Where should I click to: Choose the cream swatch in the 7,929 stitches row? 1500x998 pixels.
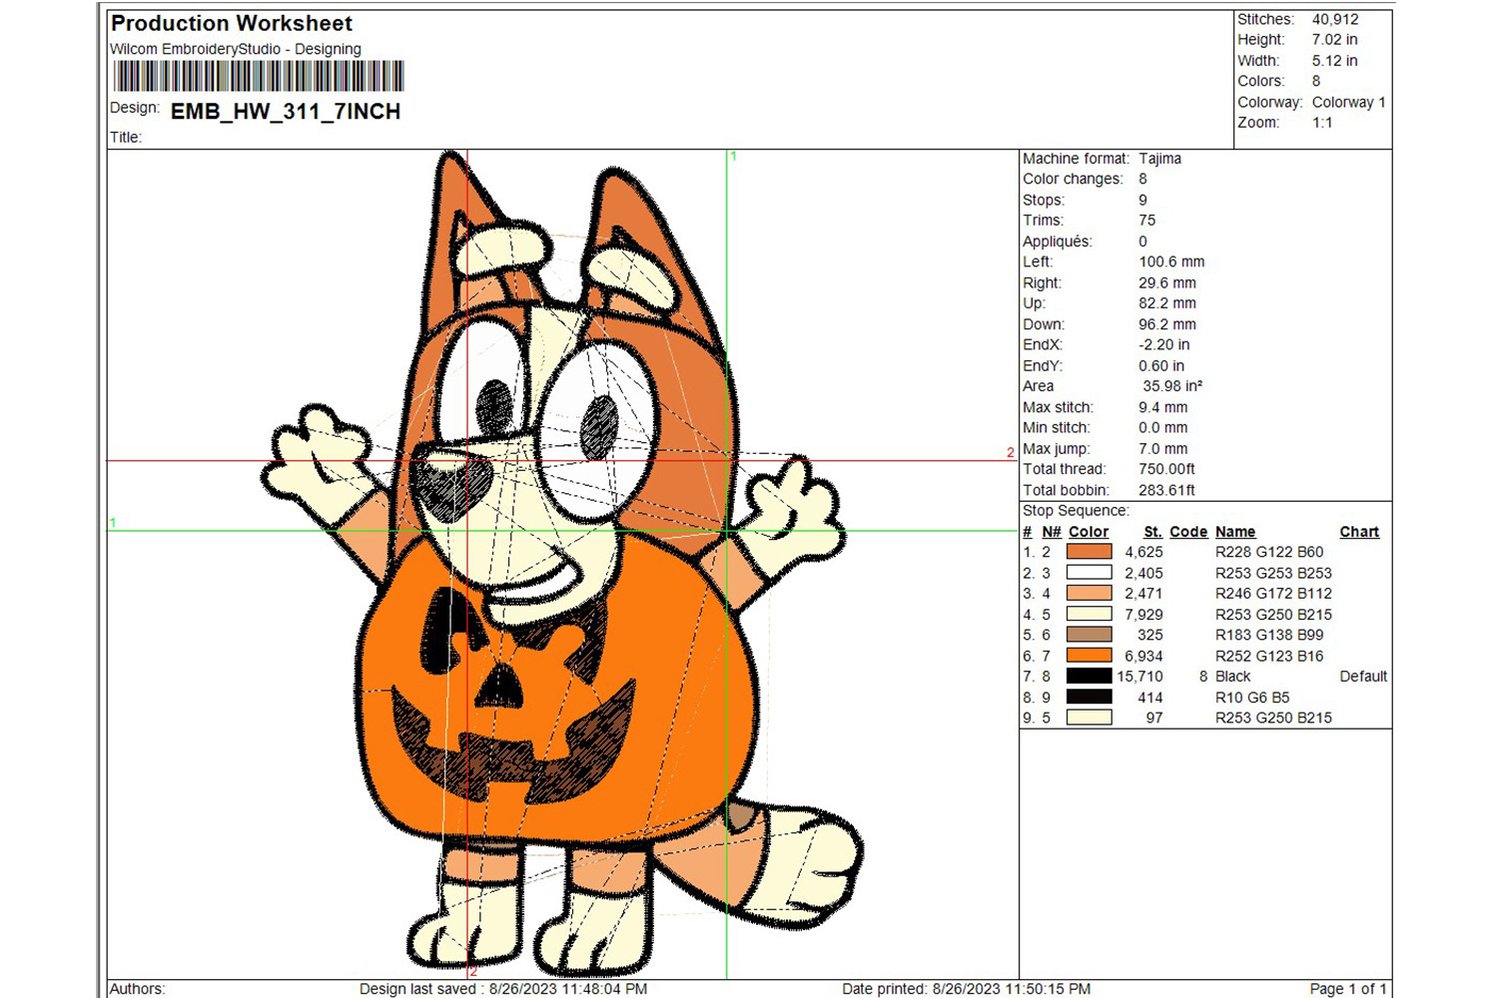pyautogui.click(x=1089, y=614)
